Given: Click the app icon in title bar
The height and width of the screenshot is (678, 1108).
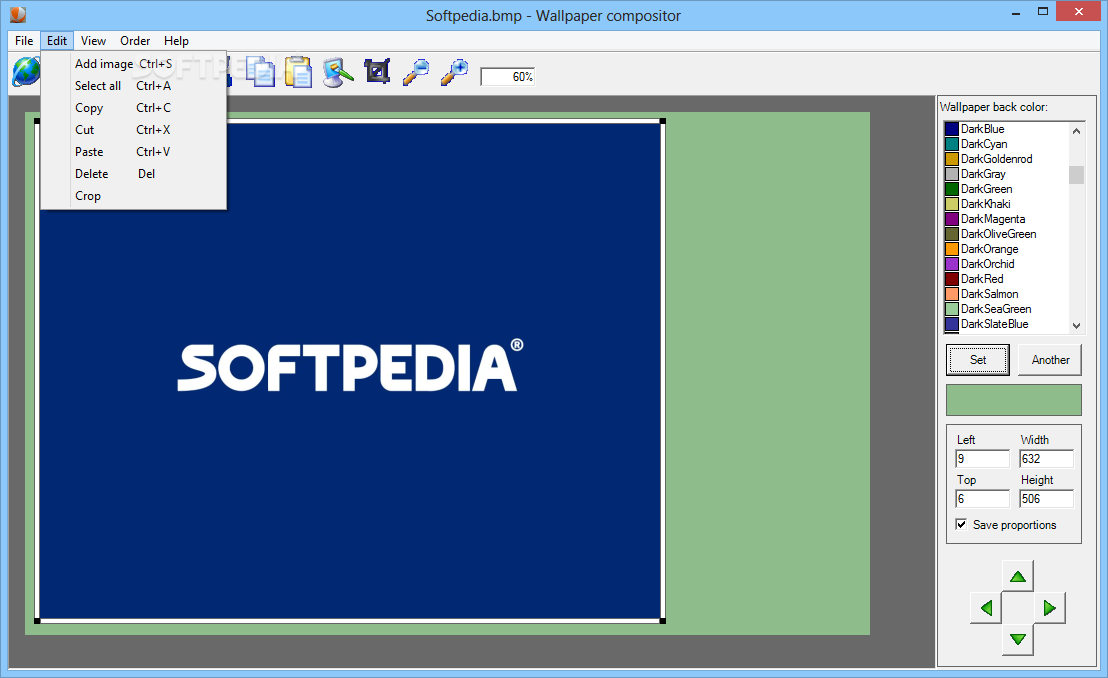Looking at the screenshot, I should 18,13.
